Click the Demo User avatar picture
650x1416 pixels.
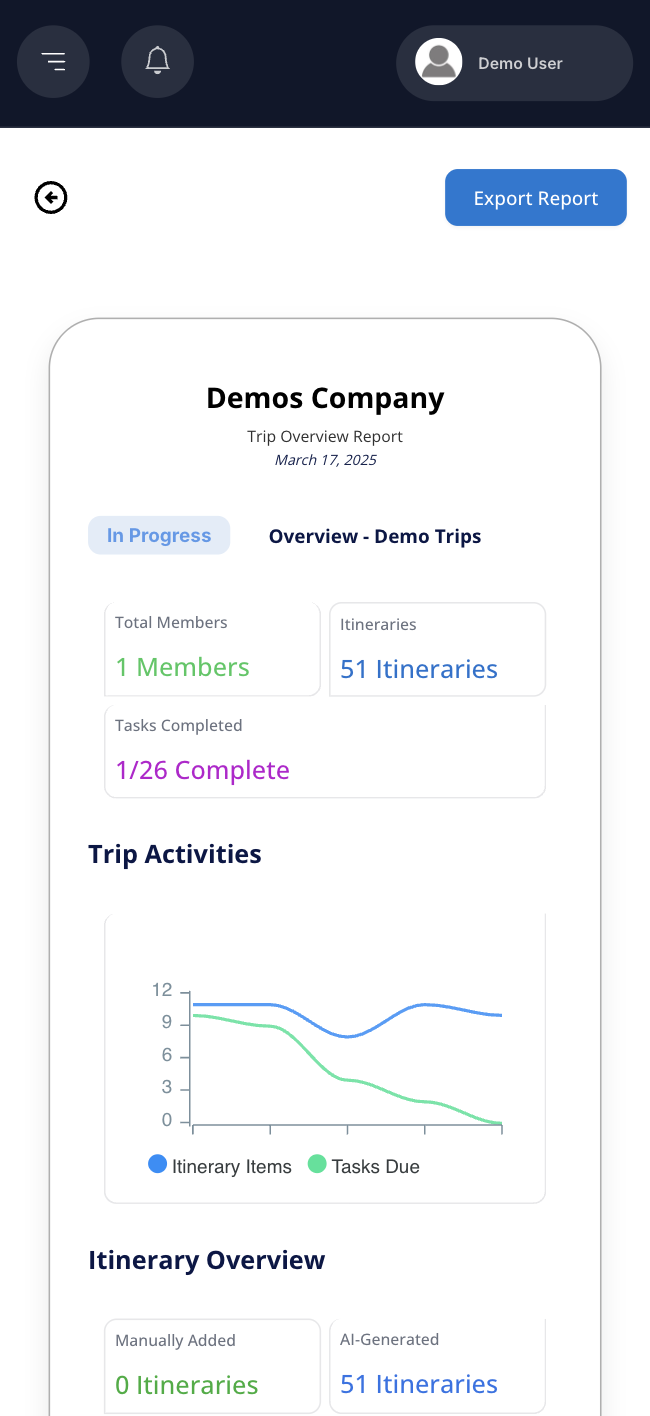(x=438, y=62)
